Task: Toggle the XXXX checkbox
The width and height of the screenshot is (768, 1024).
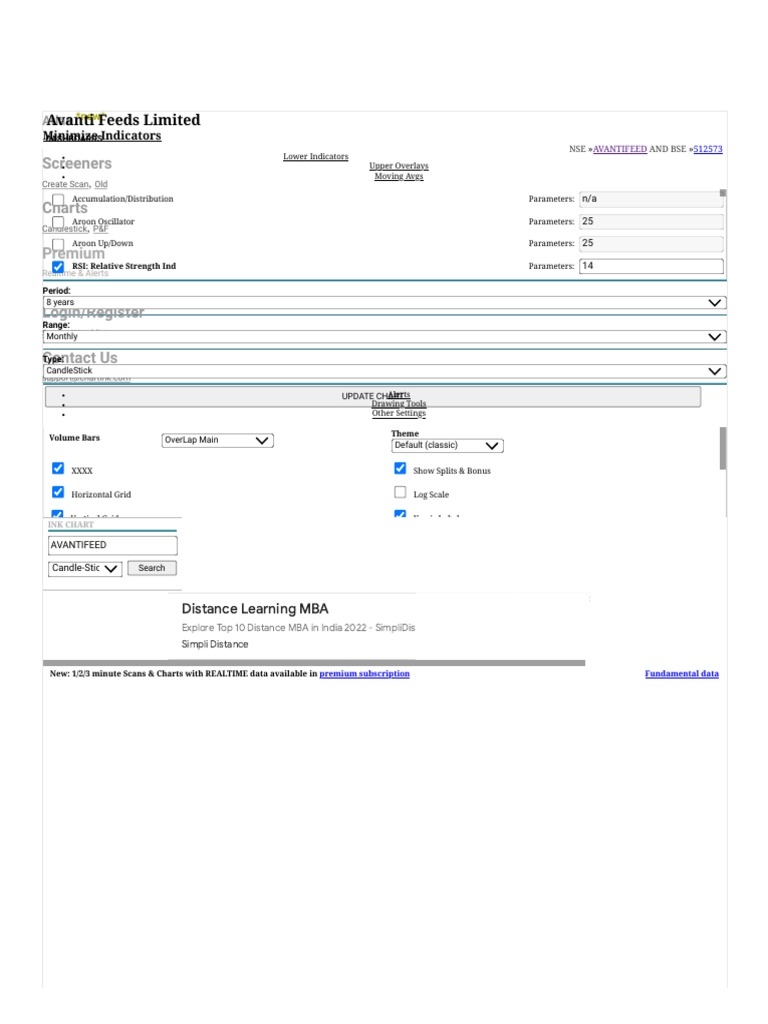Action: point(58,468)
